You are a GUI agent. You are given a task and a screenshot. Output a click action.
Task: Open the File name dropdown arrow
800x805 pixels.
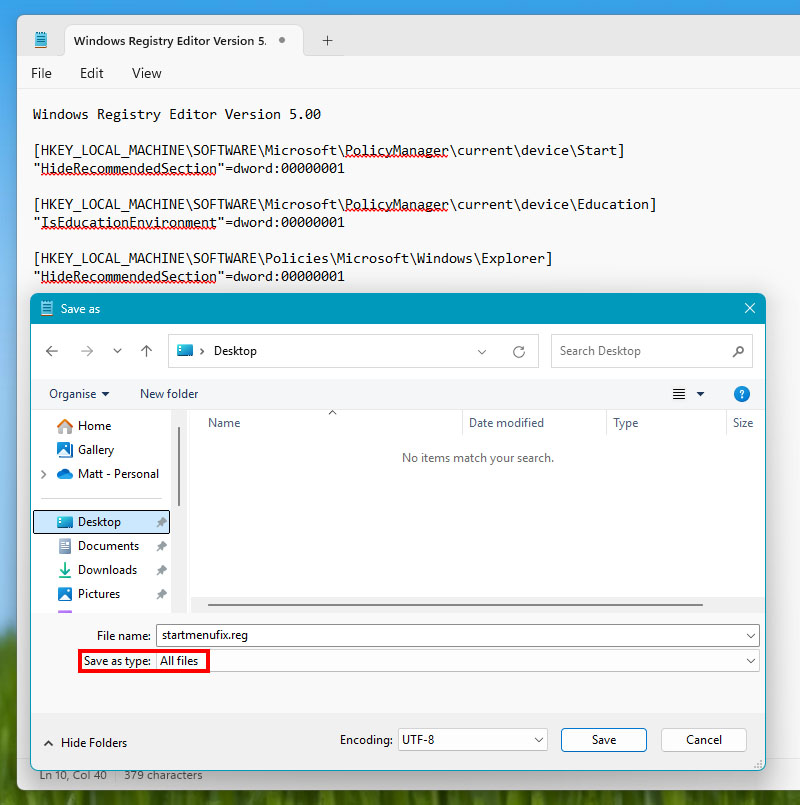750,636
